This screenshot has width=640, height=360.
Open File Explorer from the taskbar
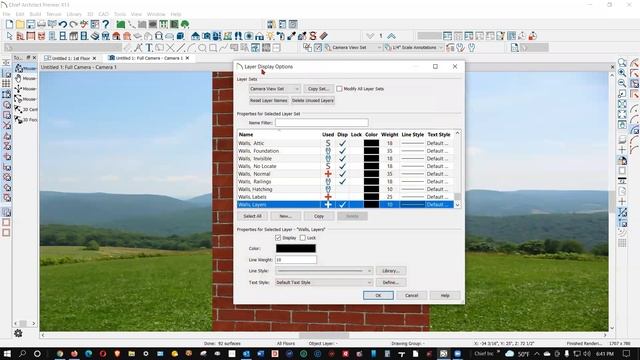click(131, 353)
